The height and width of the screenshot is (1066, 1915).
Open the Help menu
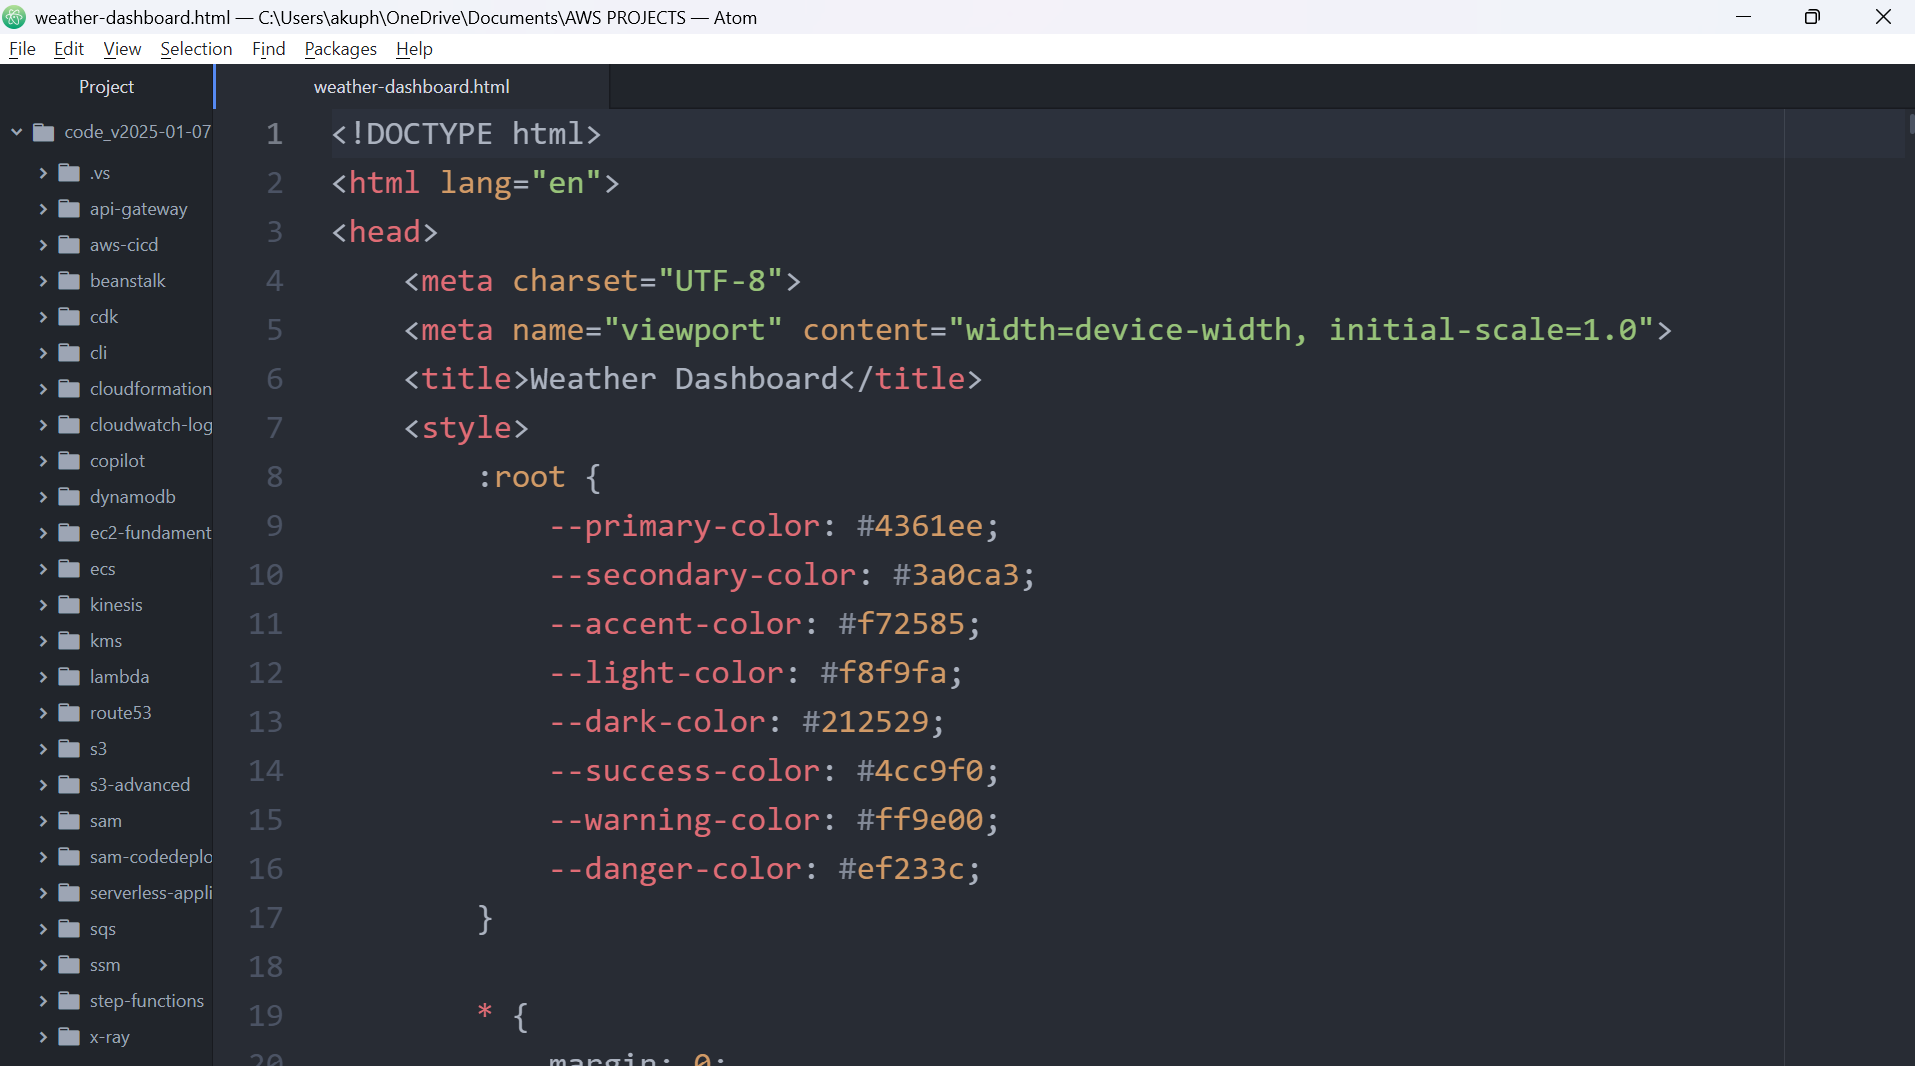(x=414, y=49)
